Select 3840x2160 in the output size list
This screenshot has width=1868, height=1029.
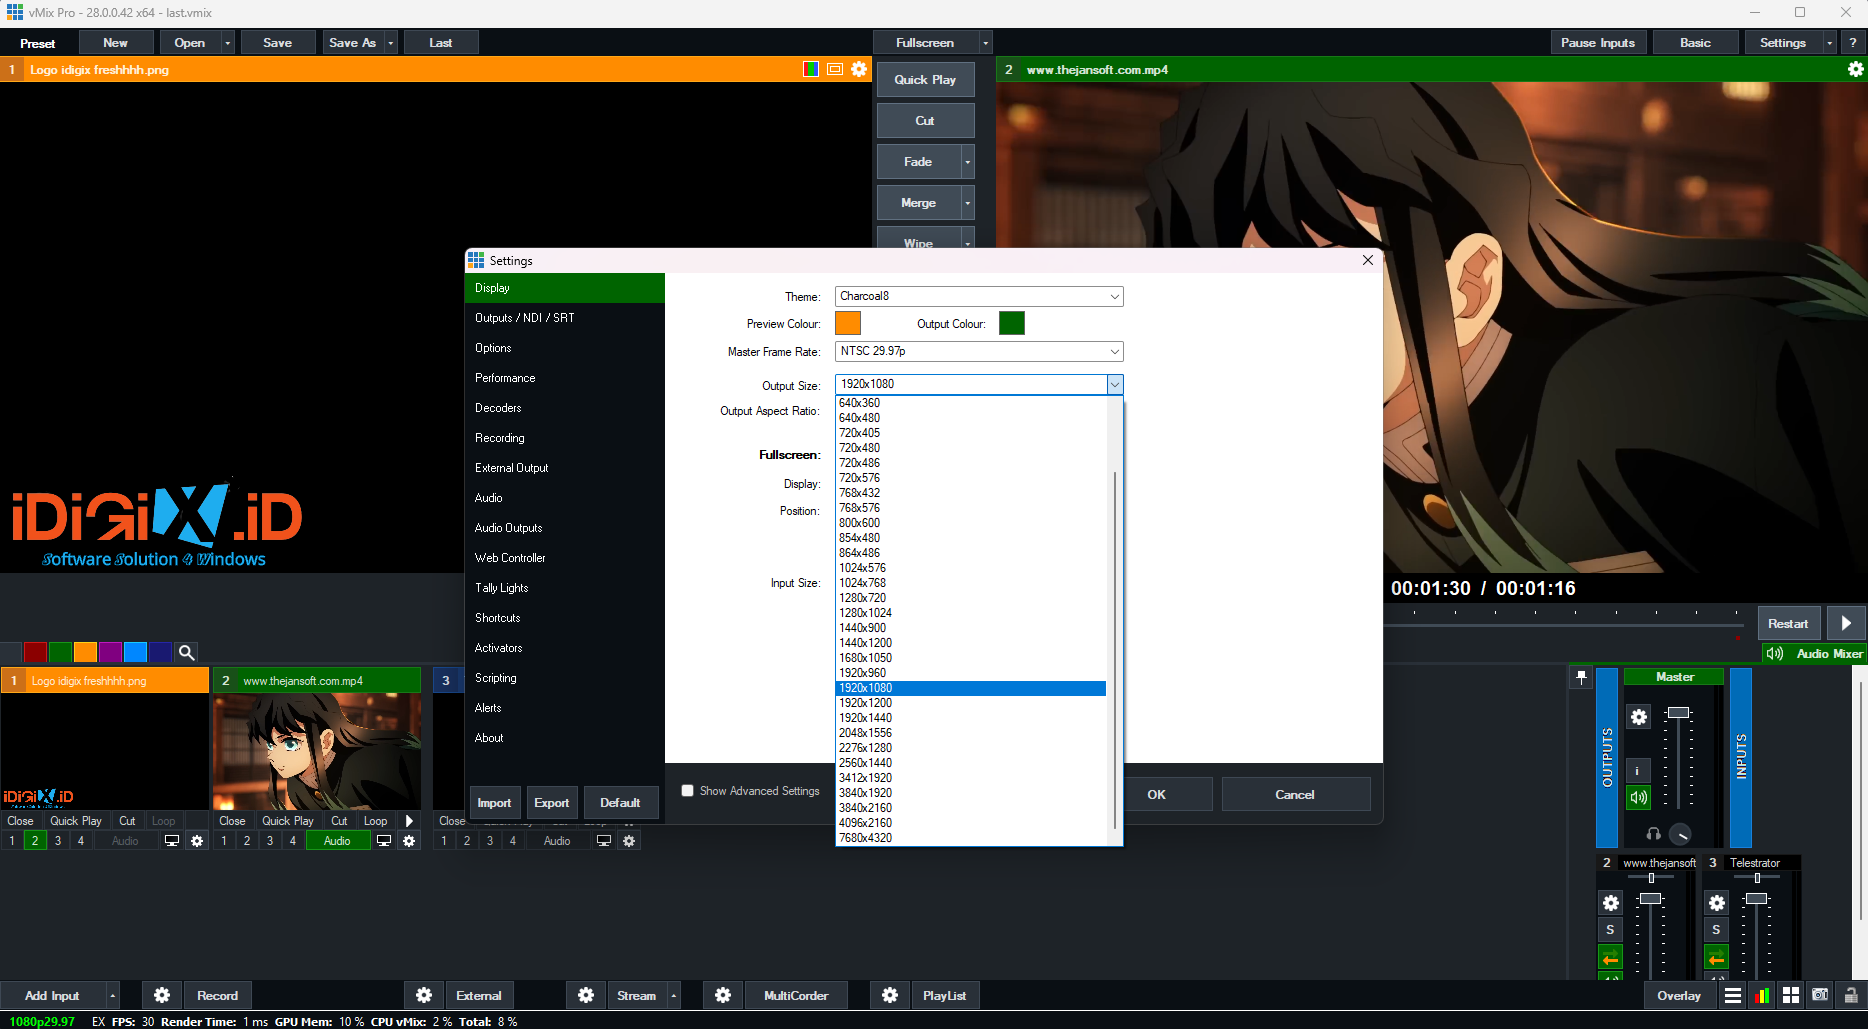[971, 808]
